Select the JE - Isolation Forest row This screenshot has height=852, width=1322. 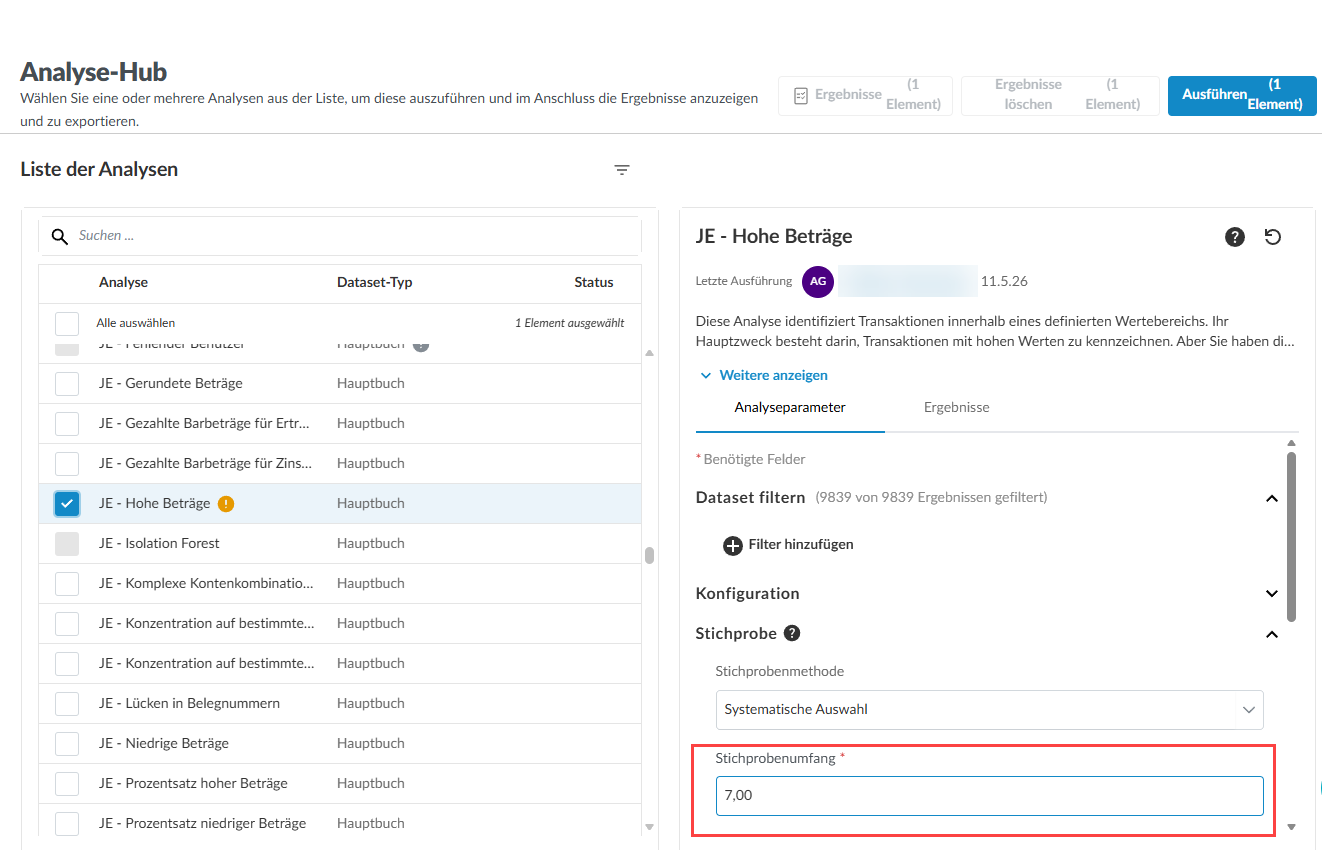coord(340,543)
